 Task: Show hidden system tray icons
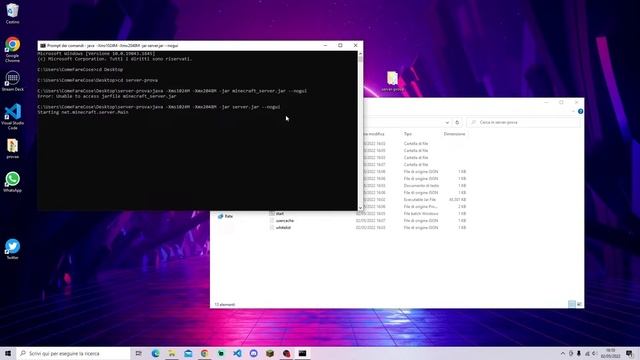(562, 353)
